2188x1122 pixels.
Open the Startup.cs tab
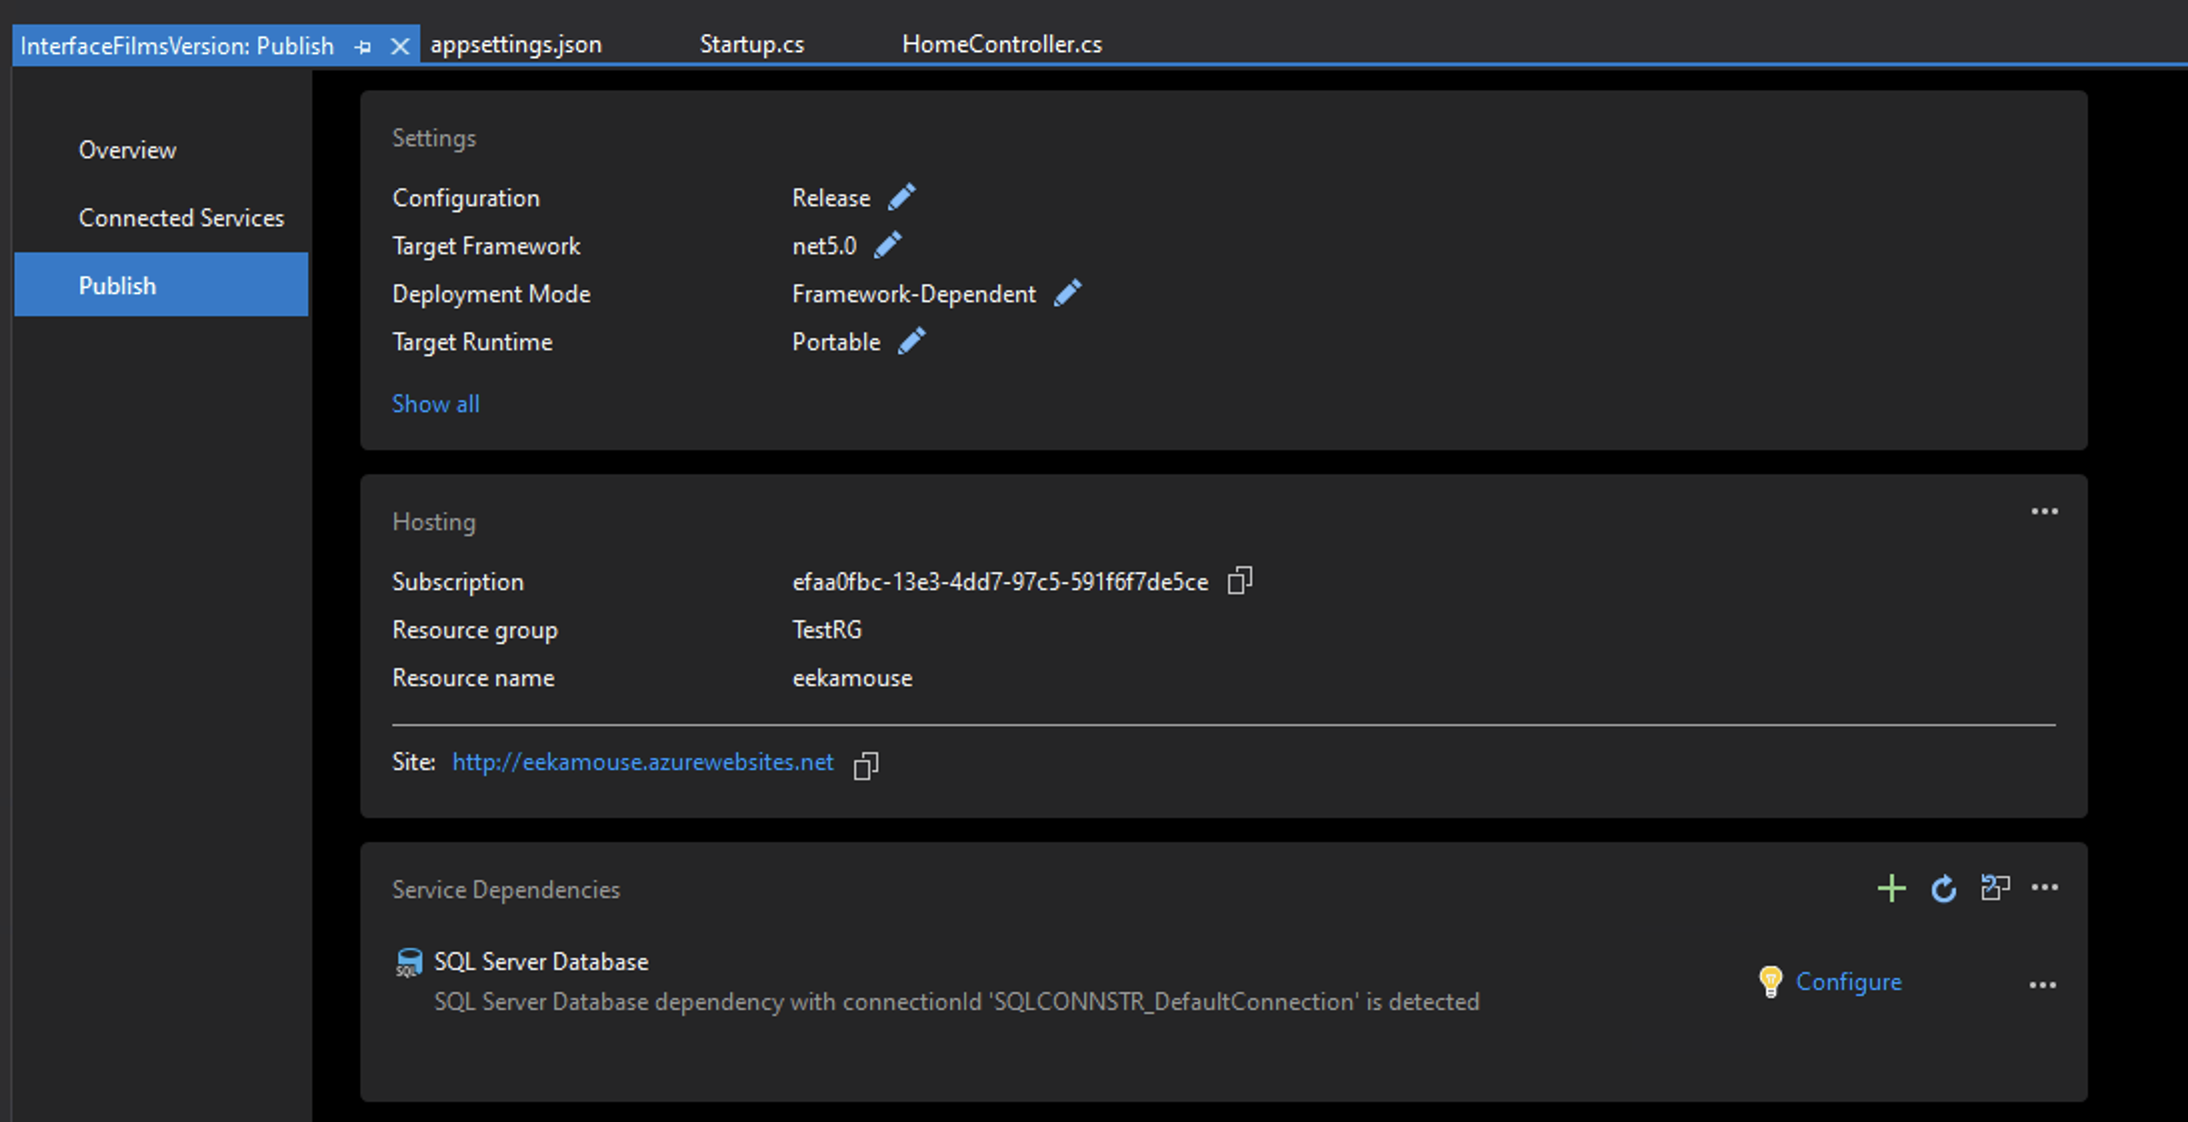click(x=753, y=43)
